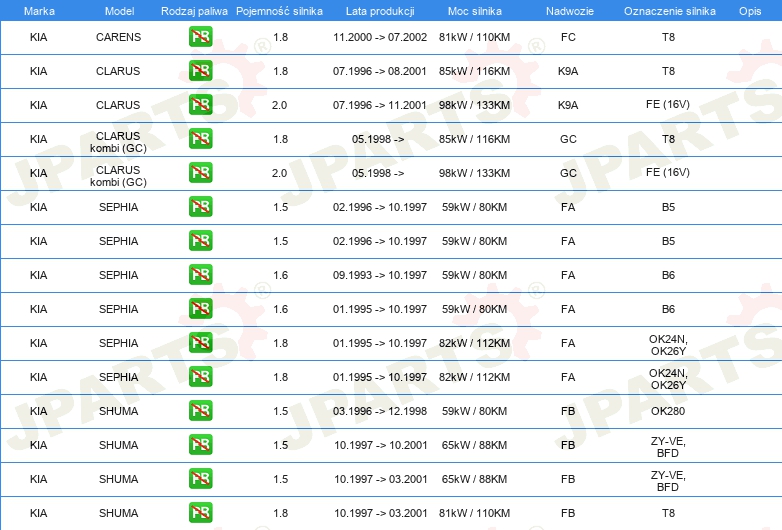The height and width of the screenshot is (530, 782).
Task: Click the B6 engine code in 09.1993 row
Action: (x=668, y=275)
